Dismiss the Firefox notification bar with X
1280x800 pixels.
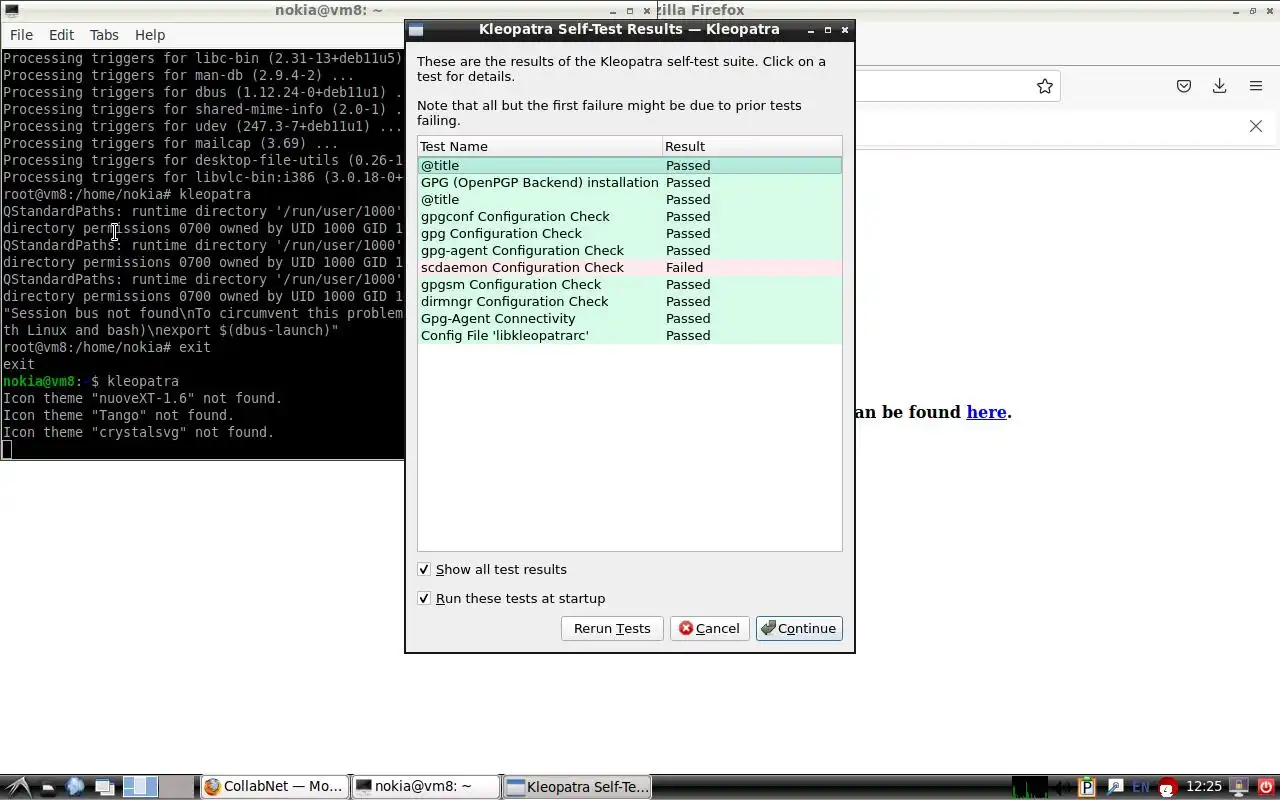click(1256, 126)
